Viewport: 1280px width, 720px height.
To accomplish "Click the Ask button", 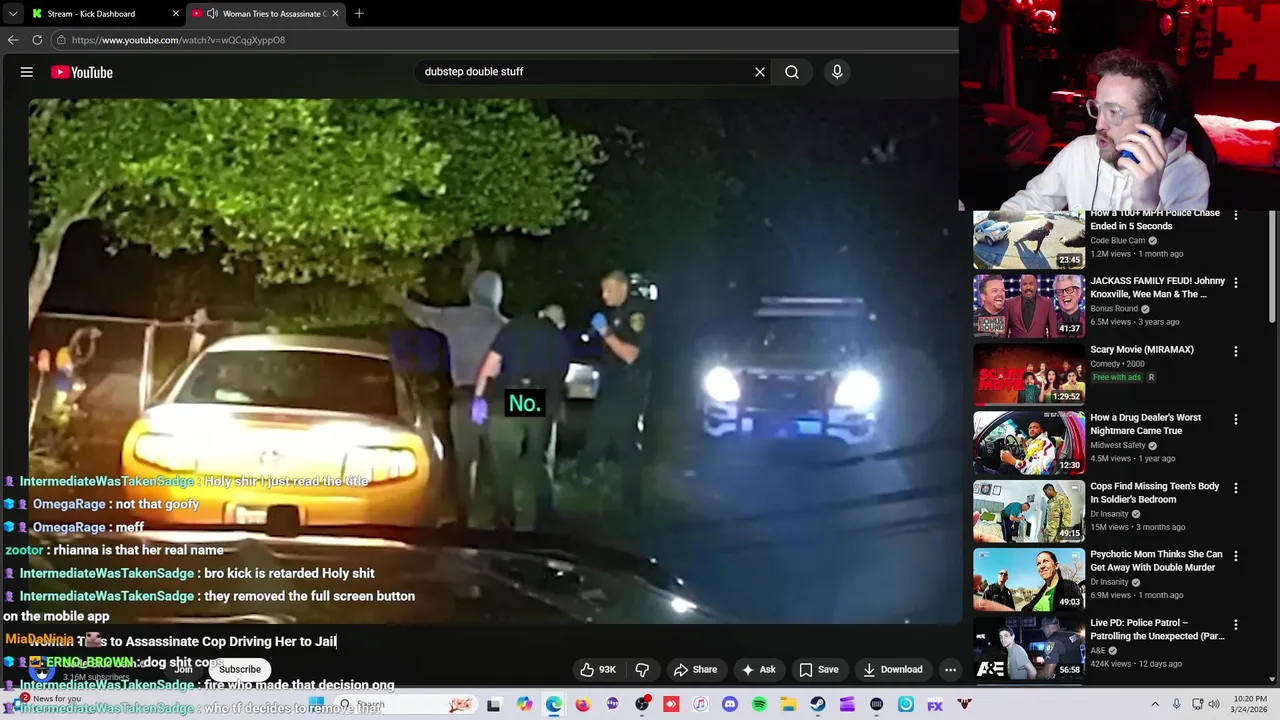I will click(x=758, y=670).
